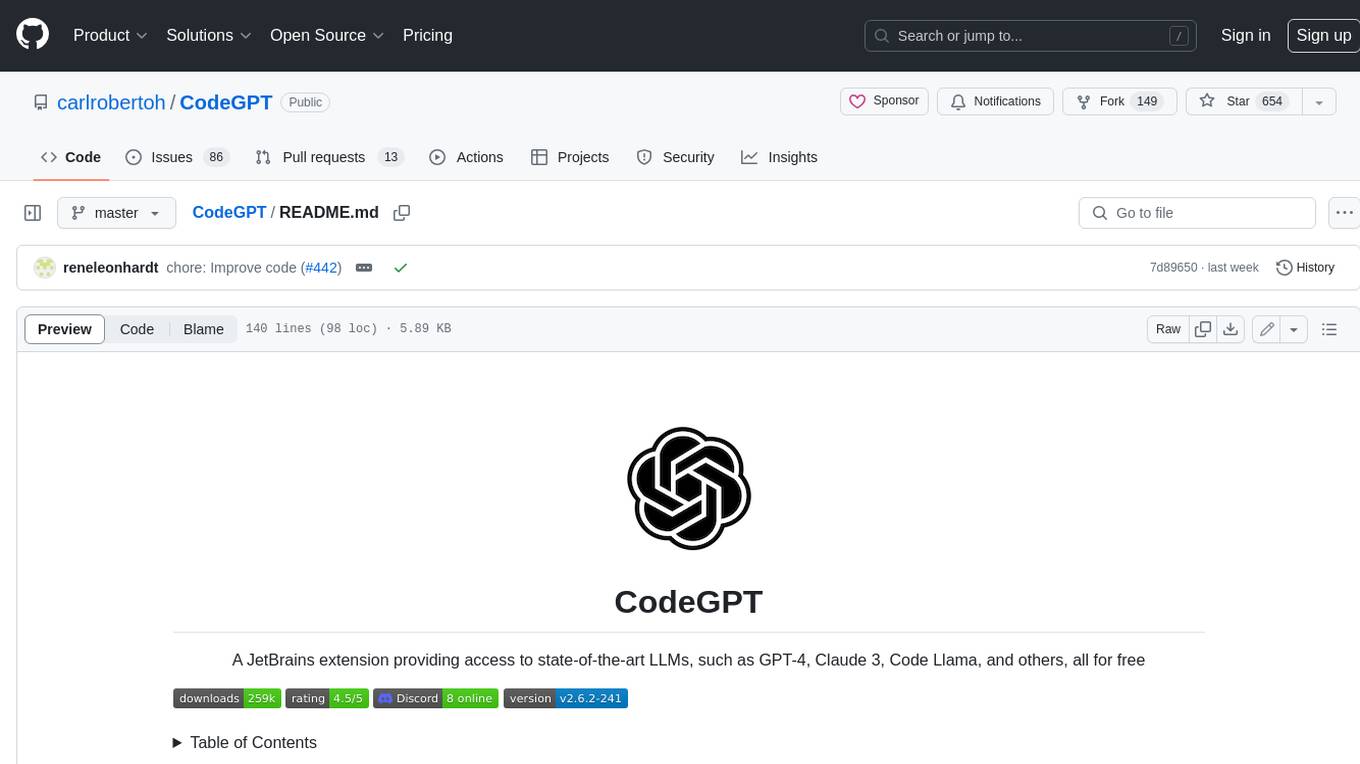
Task: Edit this file with pencil icon
Action: pos(1267,329)
